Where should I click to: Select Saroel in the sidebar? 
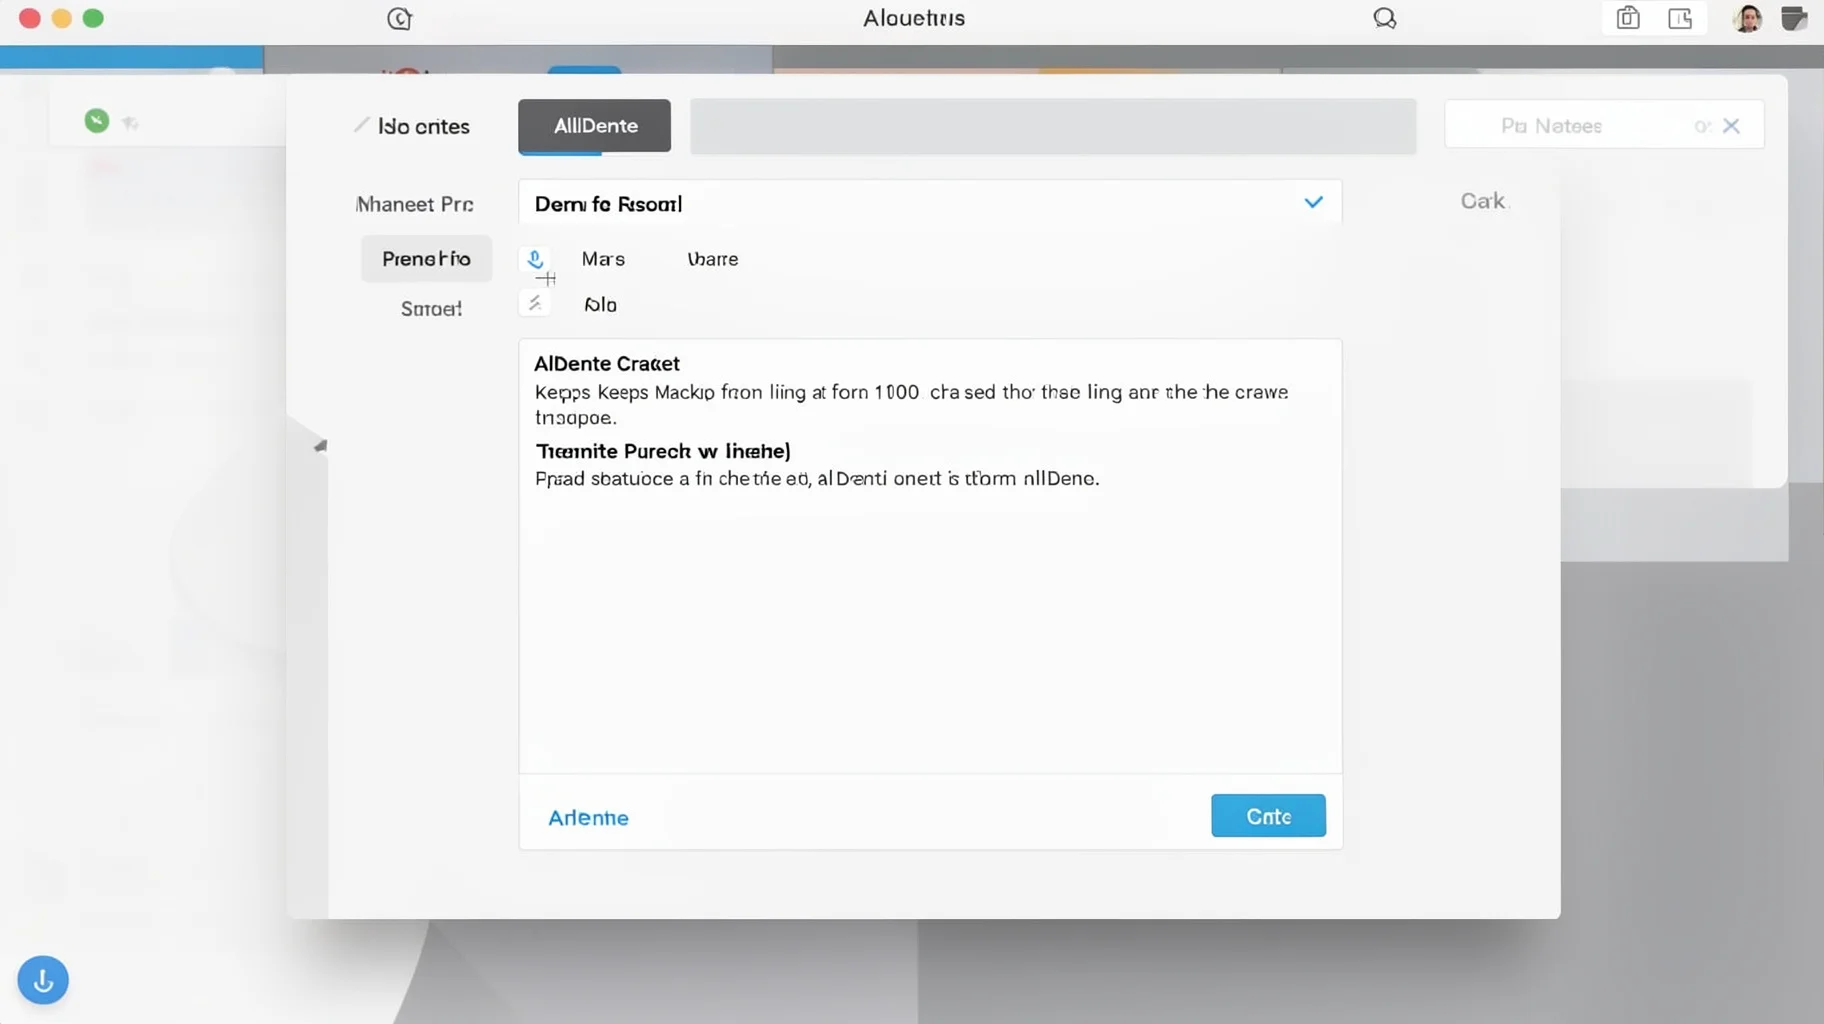pos(431,309)
